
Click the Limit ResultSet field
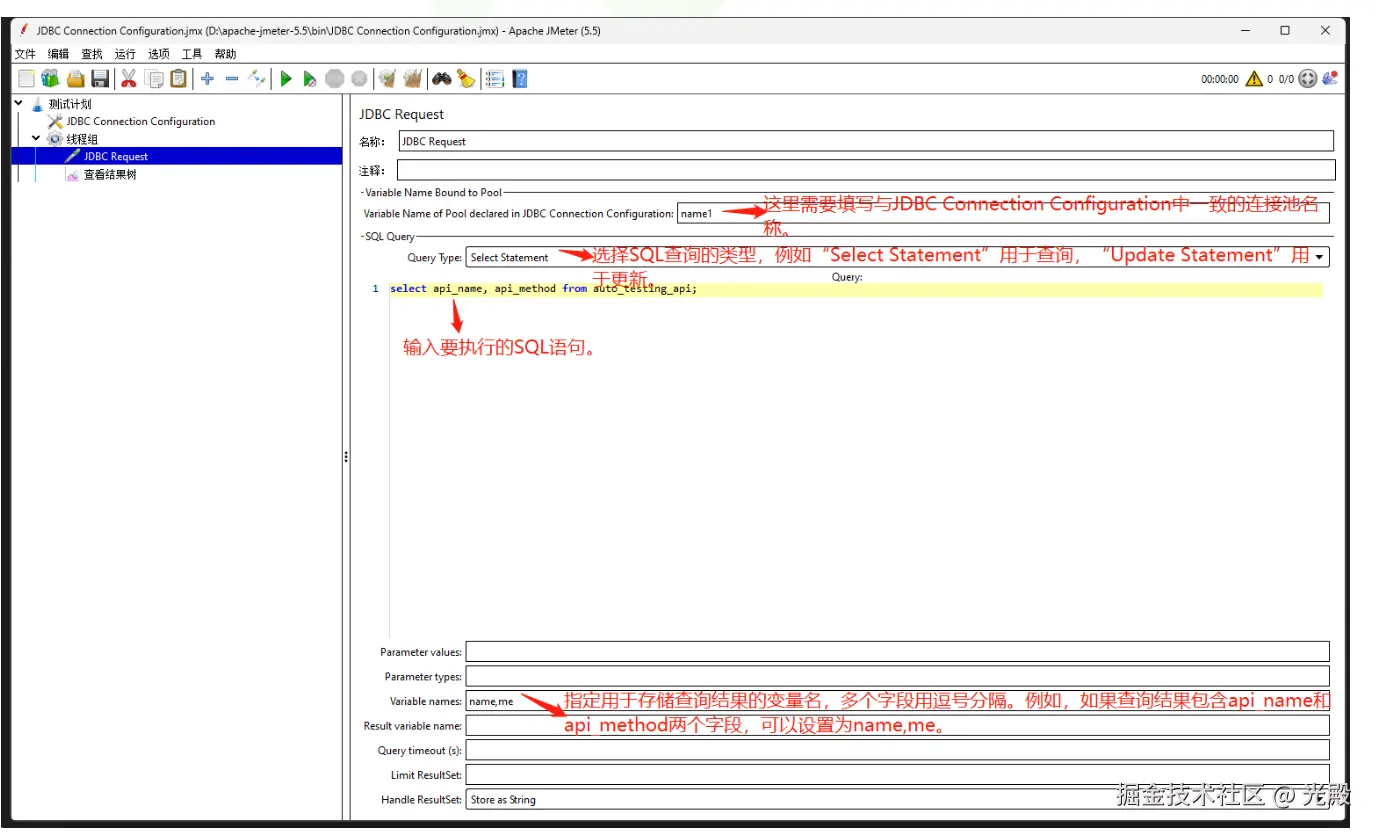pyautogui.click(x=898, y=774)
